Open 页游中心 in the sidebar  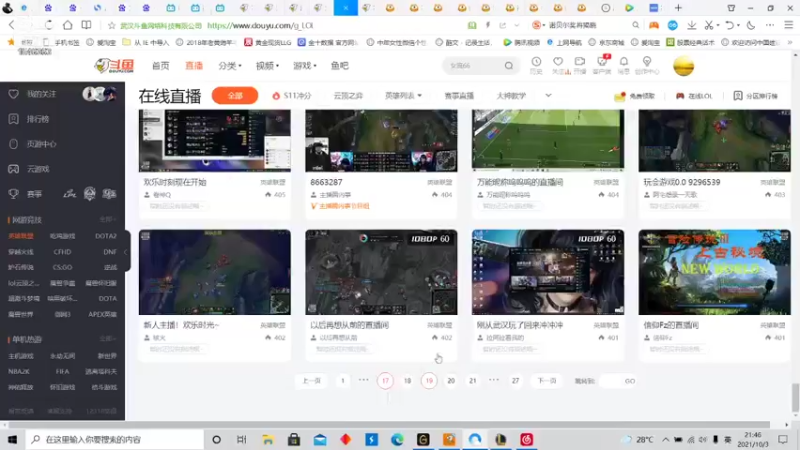click(x=41, y=144)
